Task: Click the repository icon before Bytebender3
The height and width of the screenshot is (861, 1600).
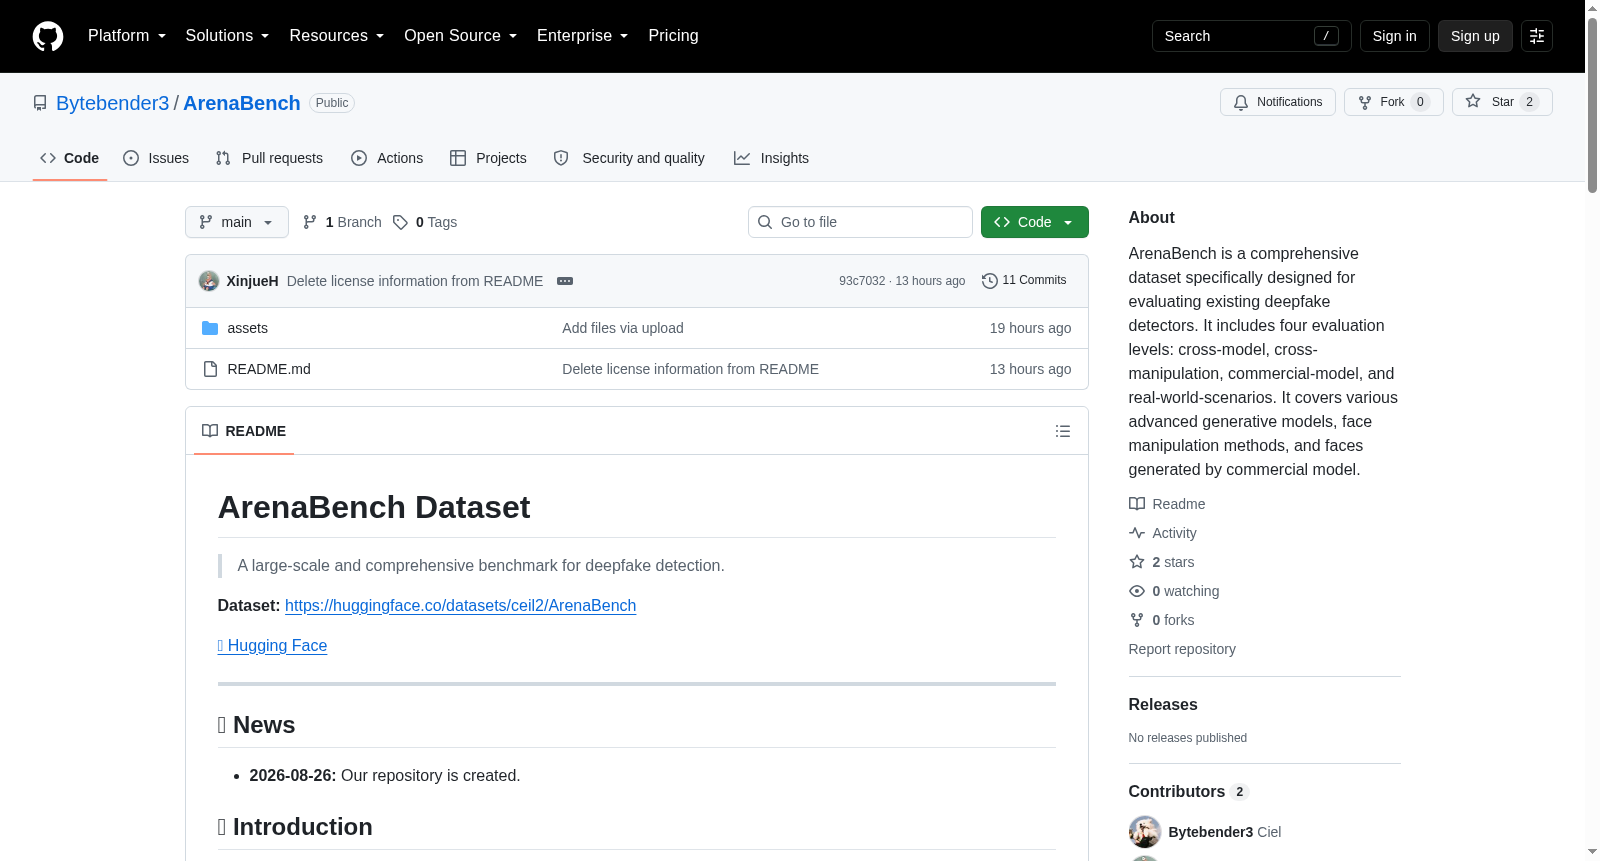Action: [x=40, y=103]
